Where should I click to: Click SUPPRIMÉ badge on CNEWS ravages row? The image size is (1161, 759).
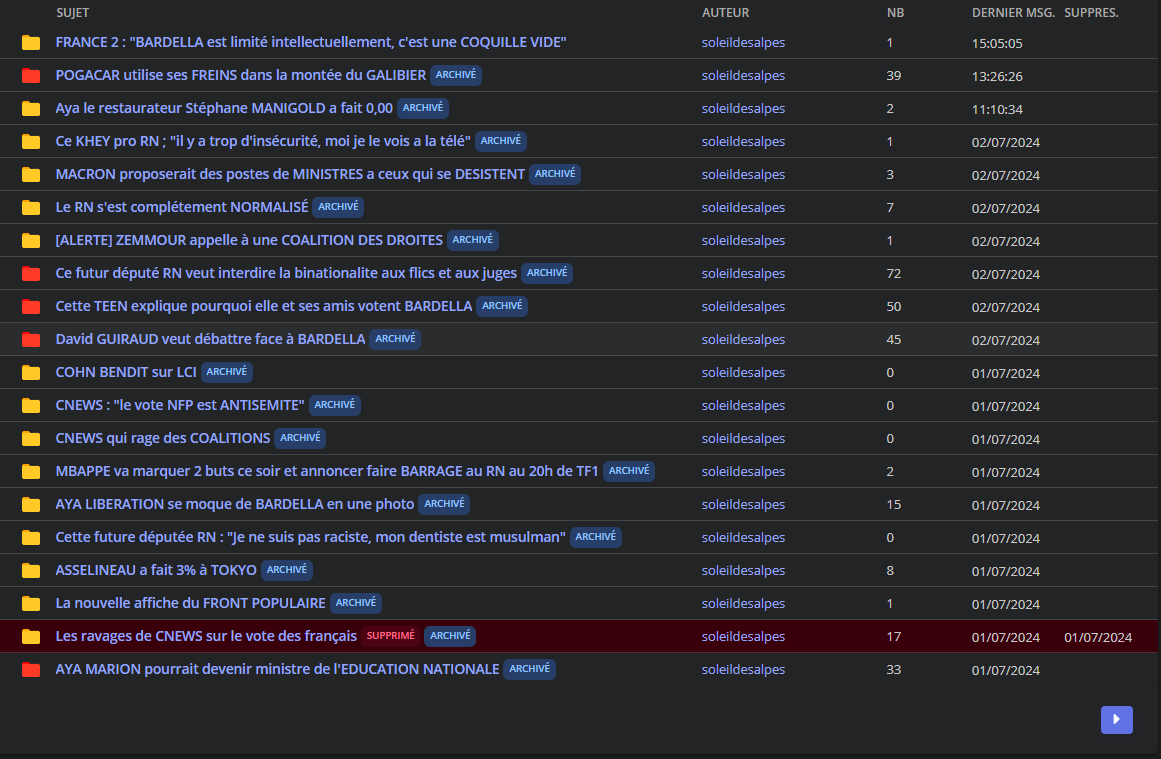pos(391,636)
